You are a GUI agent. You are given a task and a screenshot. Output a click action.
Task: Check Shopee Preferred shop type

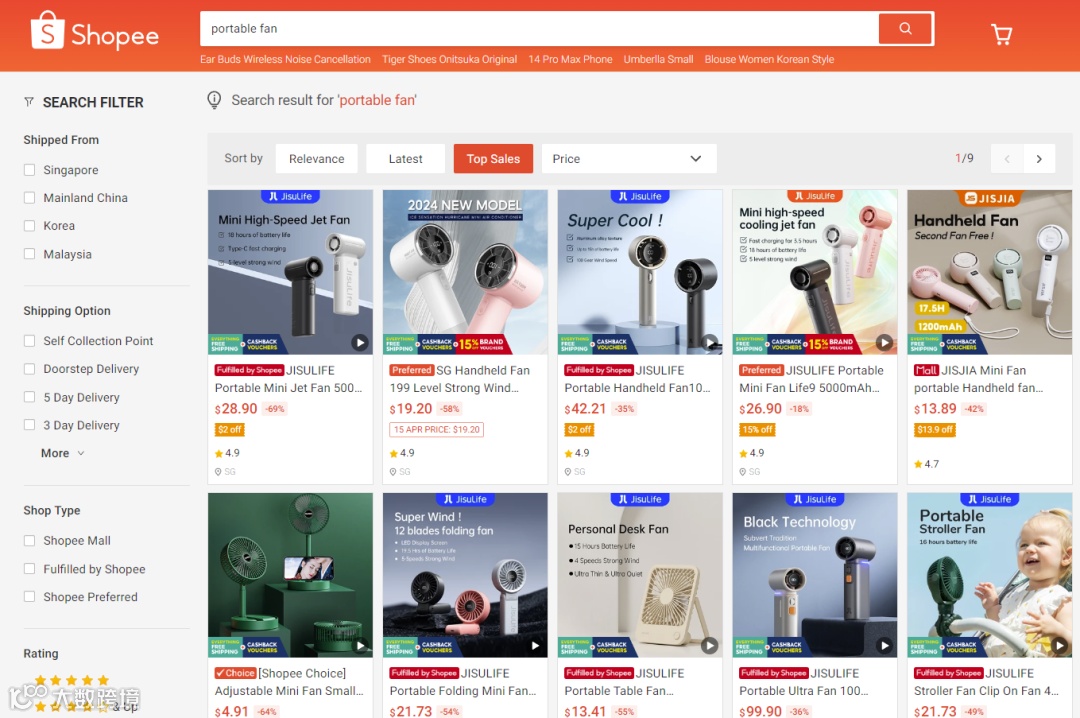click(30, 597)
